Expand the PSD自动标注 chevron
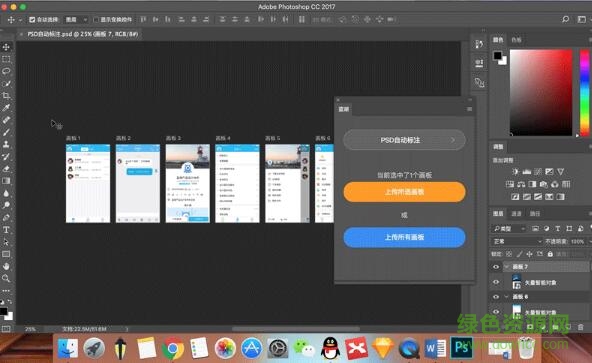592x363 pixels. (x=453, y=140)
